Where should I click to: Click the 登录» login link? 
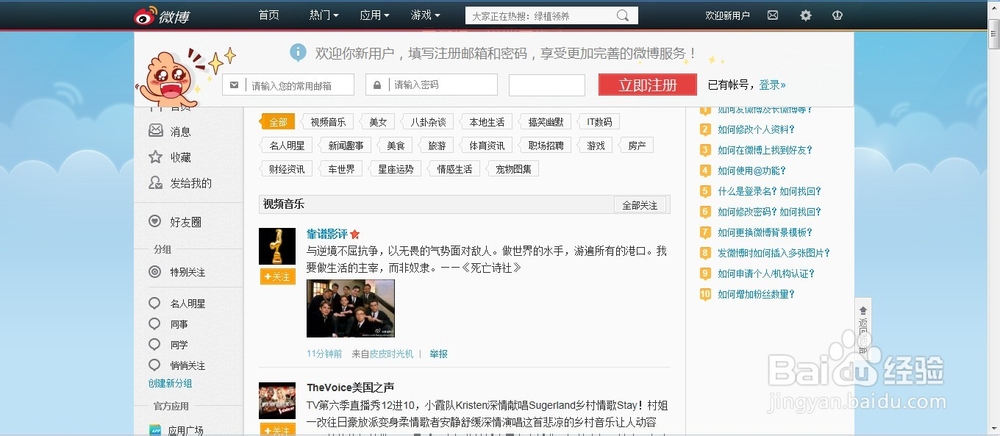(x=772, y=85)
